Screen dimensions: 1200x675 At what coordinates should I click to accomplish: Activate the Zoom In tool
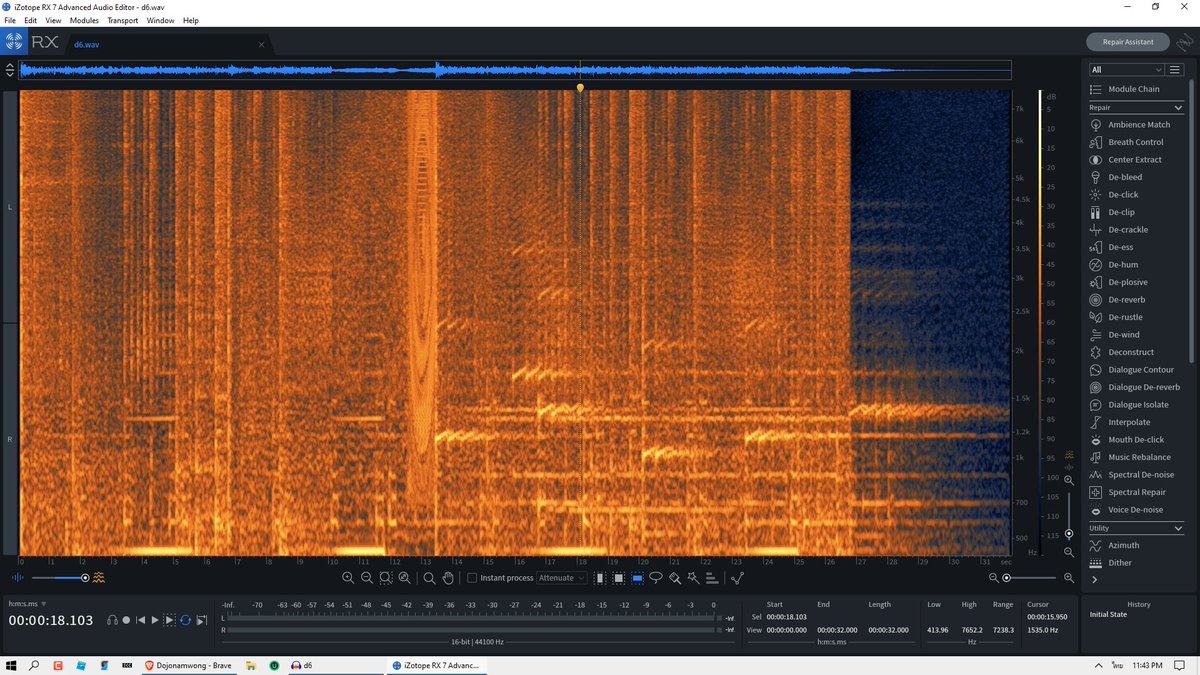[x=348, y=577]
